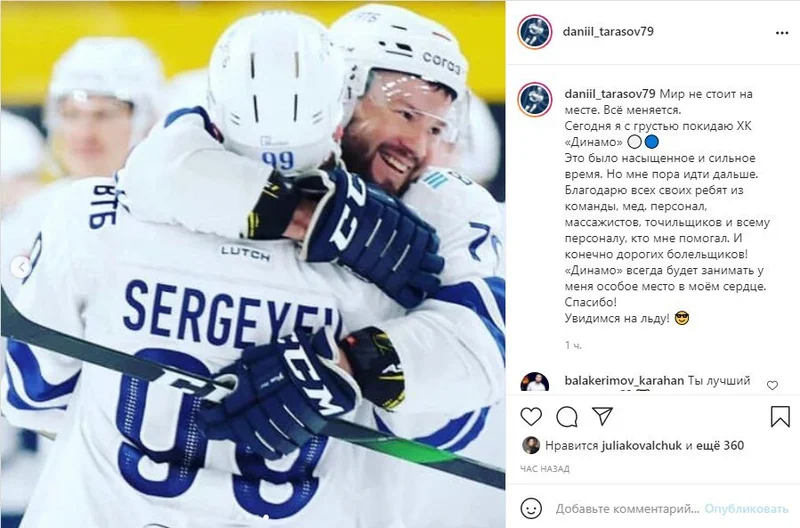Open the balakerimov_karahan username link

coord(624,381)
